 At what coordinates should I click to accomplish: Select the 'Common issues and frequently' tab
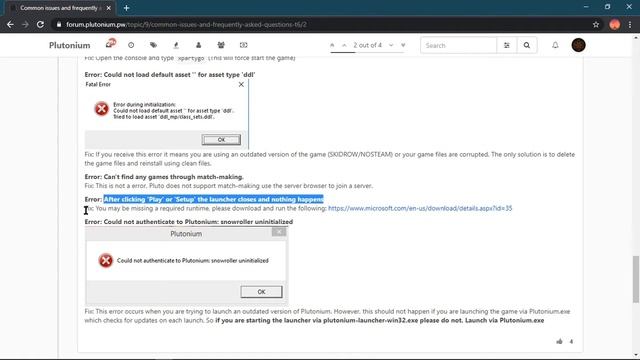(x=59, y=8)
